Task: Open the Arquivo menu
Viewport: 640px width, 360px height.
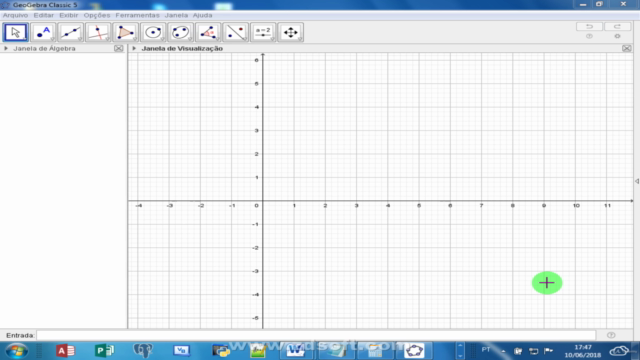Action: point(16,15)
